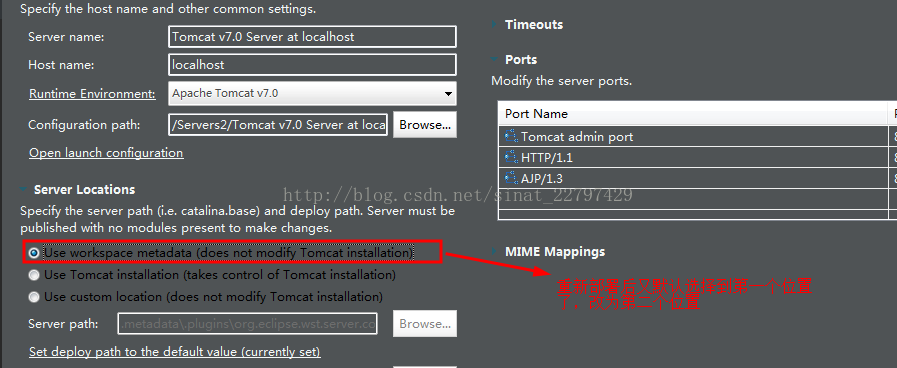Image resolution: width=897 pixels, height=368 pixels.
Task: Focus the Configuration path field
Action: 278,125
